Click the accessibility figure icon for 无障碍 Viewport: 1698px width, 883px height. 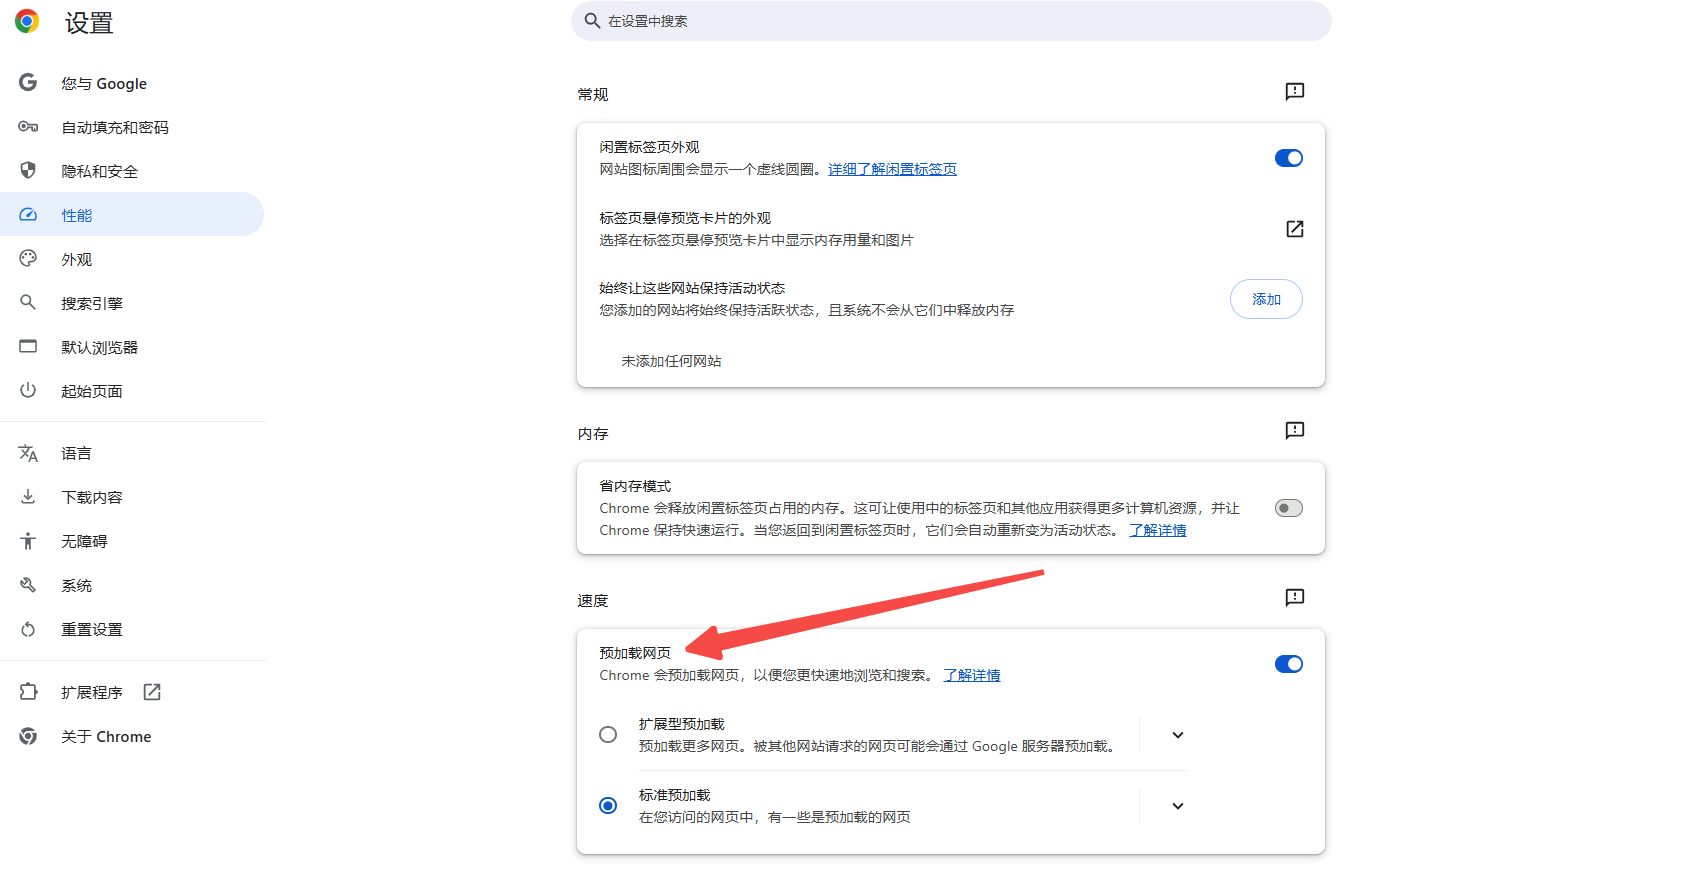click(x=28, y=541)
